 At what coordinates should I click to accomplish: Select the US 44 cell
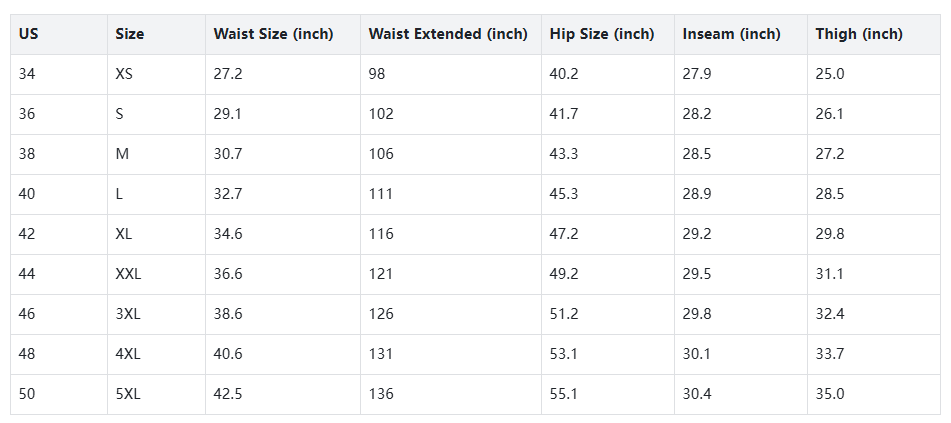[27, 274]
